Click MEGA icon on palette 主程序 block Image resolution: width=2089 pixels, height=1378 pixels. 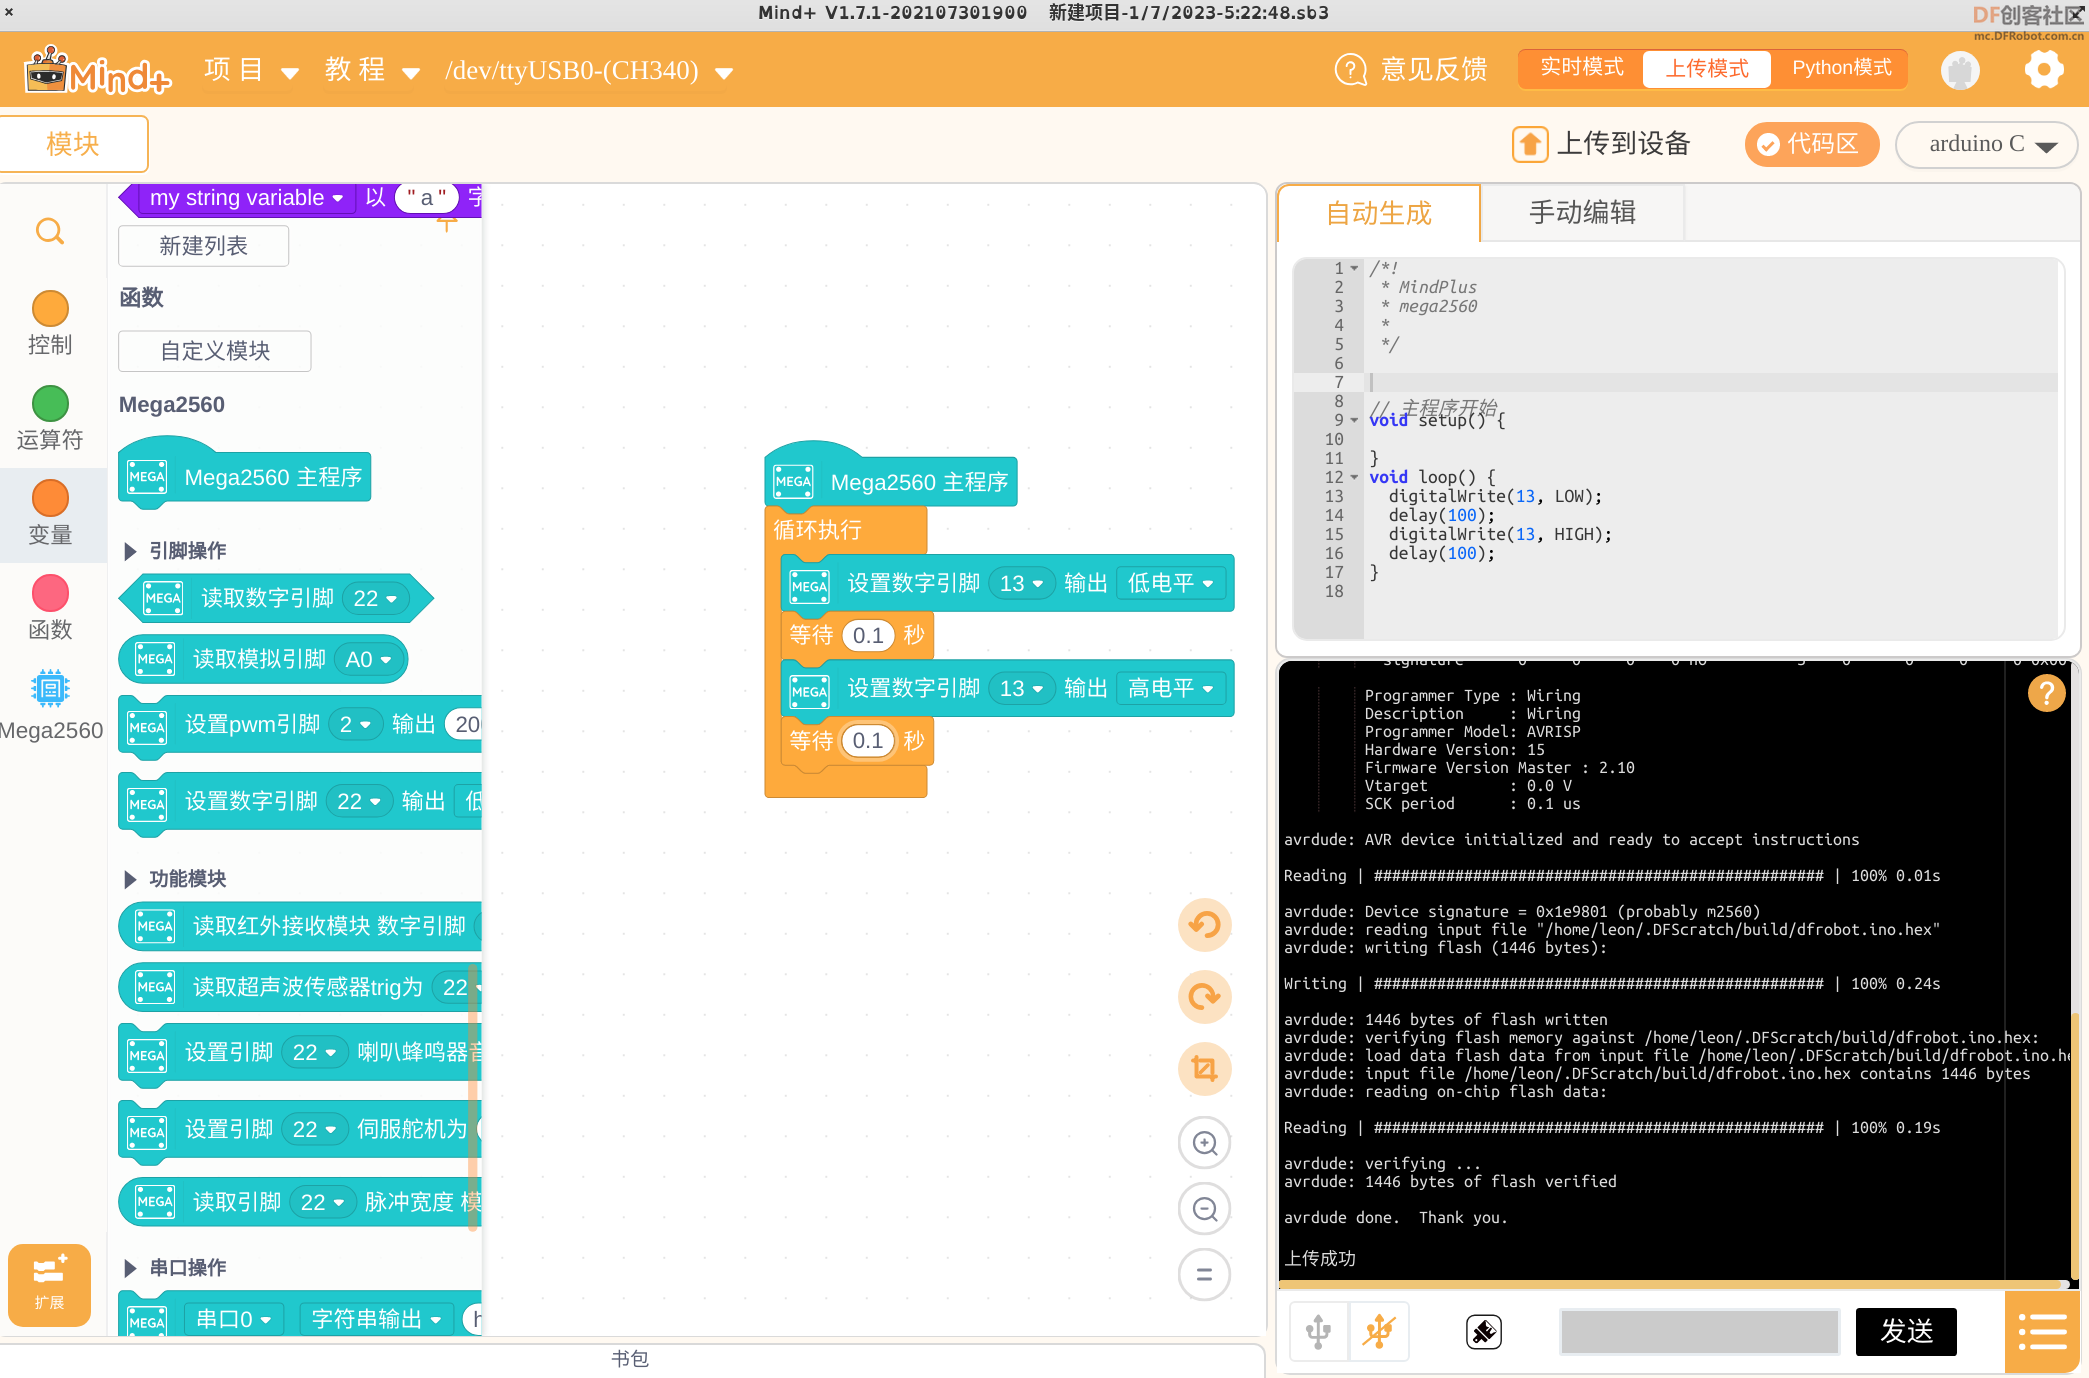[147, 477]
